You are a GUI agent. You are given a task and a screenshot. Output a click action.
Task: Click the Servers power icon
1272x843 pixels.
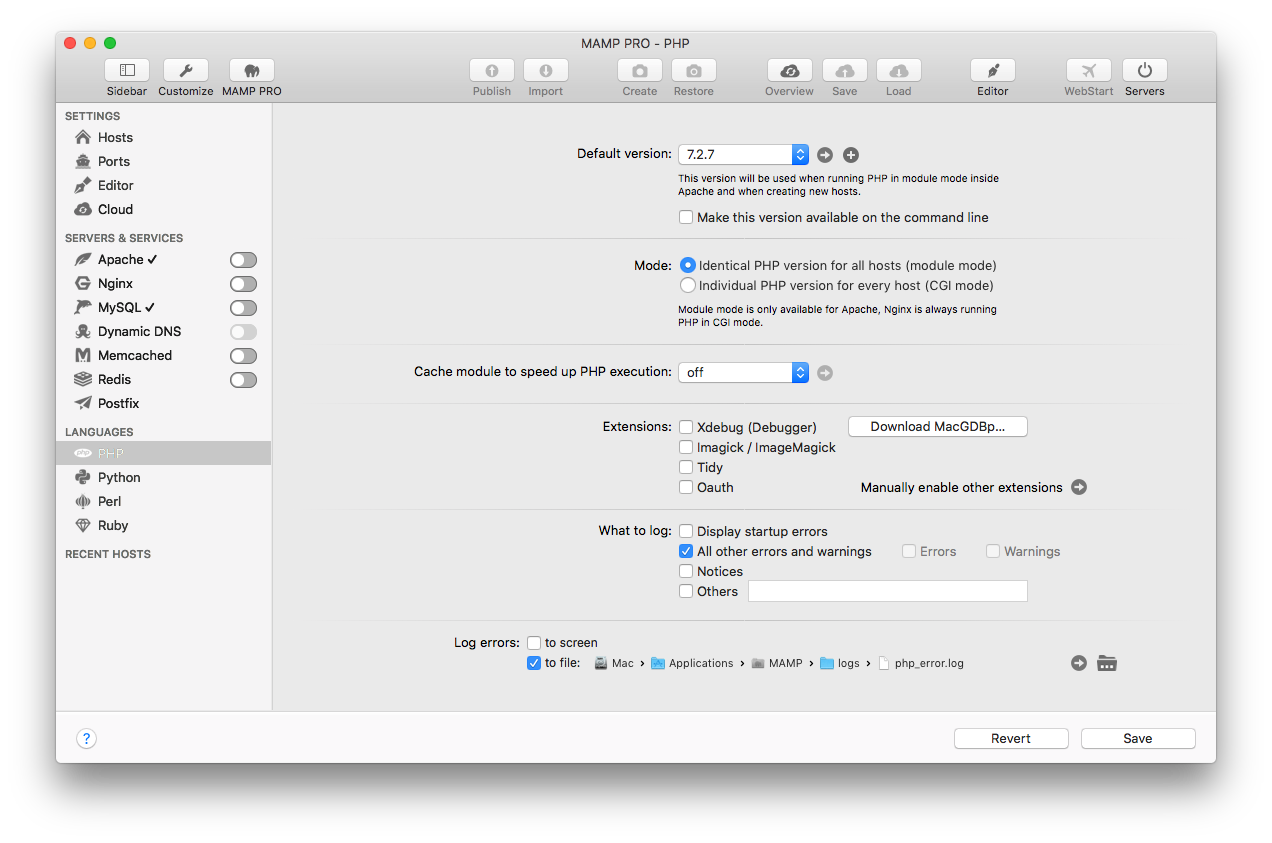(x=1144, y=71)
